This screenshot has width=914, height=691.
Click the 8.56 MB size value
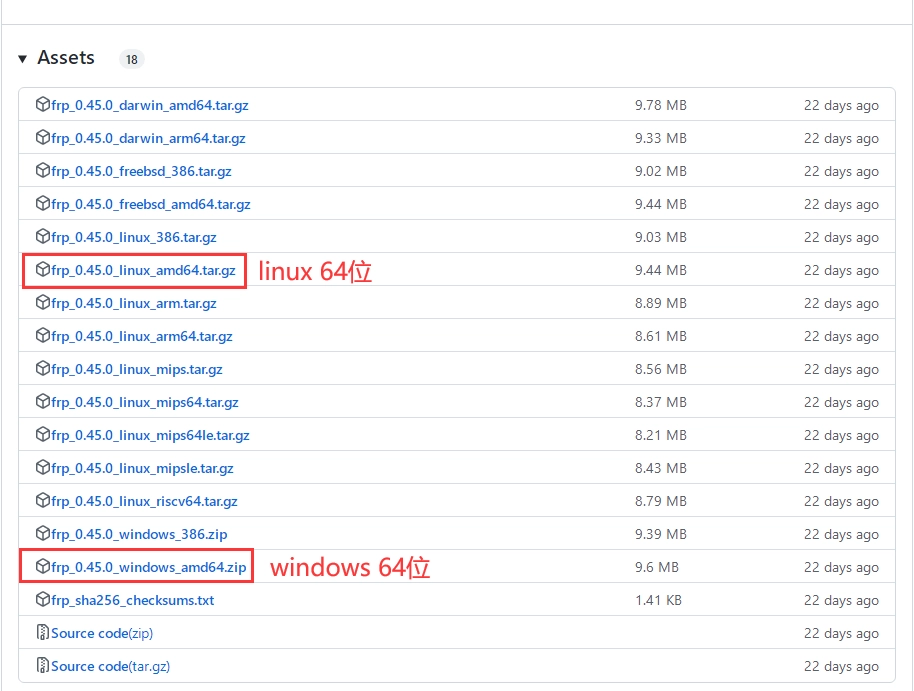(x=661, y=369)
